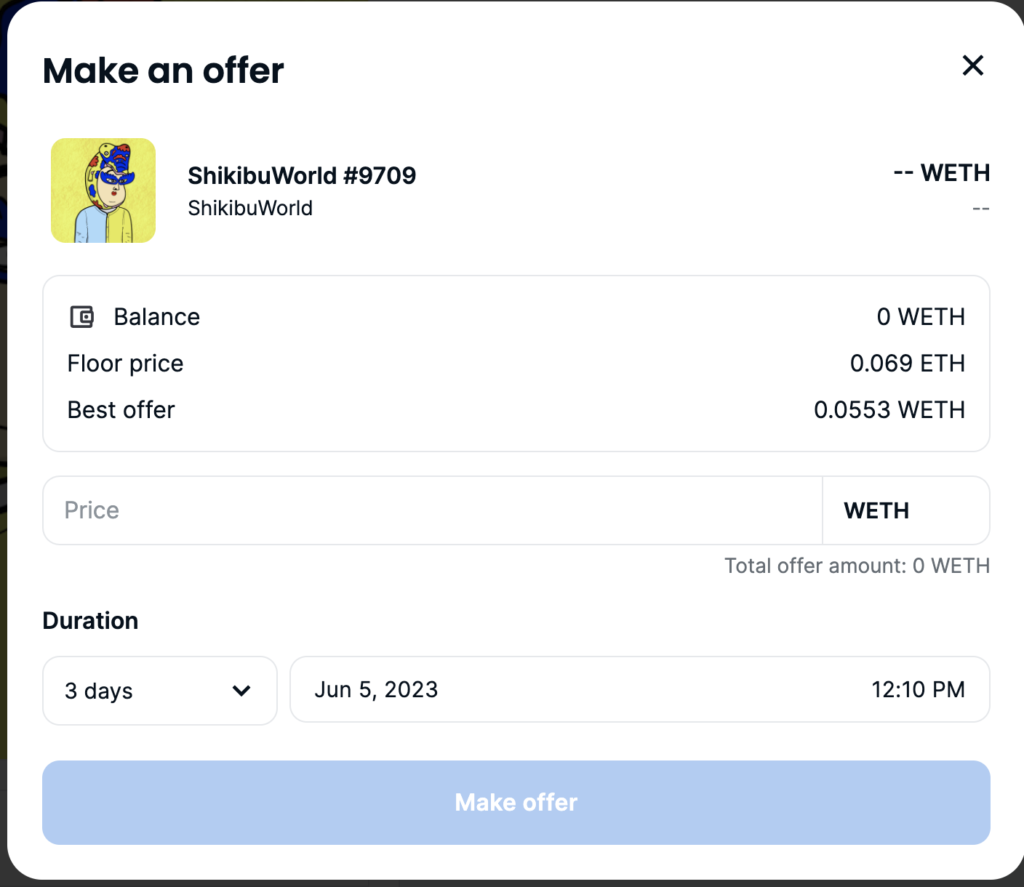Click the ShikibuWorld #9709 item title
Screen dimensions: 1024x887
click(x=302, y=176)
